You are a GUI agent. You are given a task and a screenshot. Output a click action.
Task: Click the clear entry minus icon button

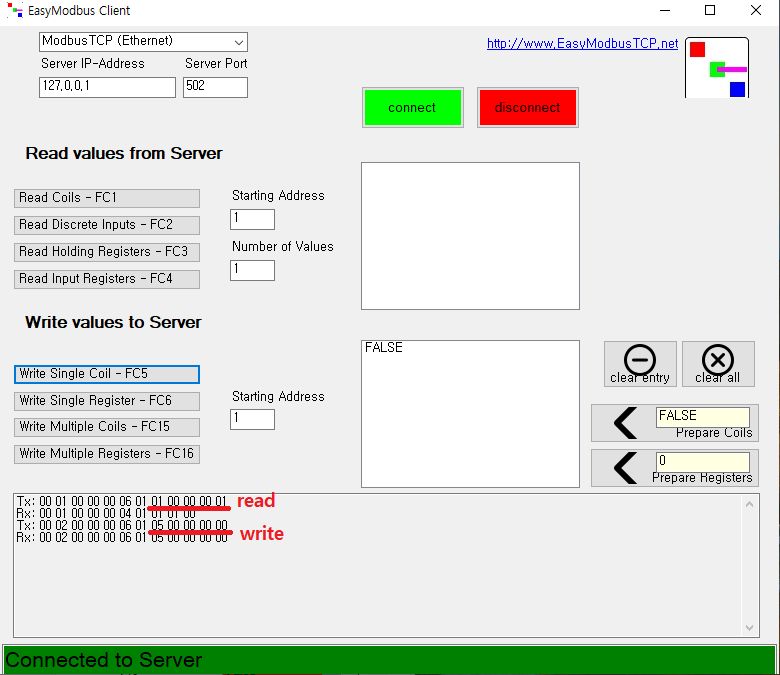(640, 364)
